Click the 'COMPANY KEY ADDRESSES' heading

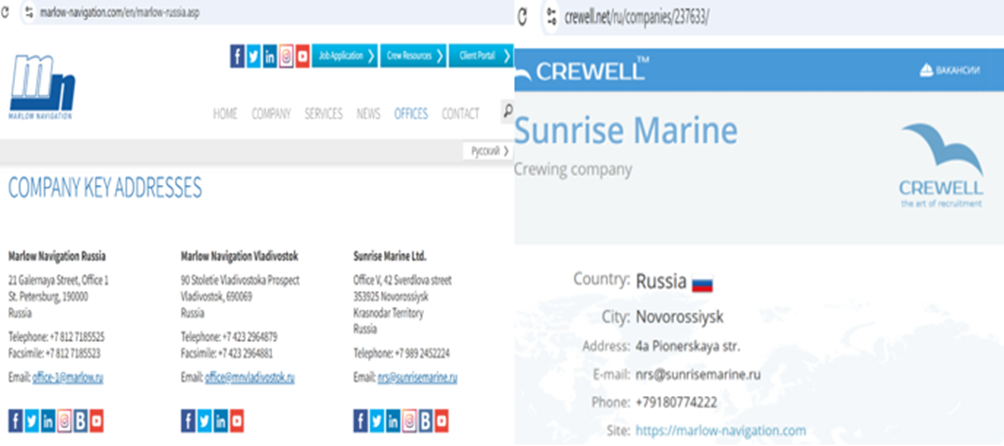(105, 187)
